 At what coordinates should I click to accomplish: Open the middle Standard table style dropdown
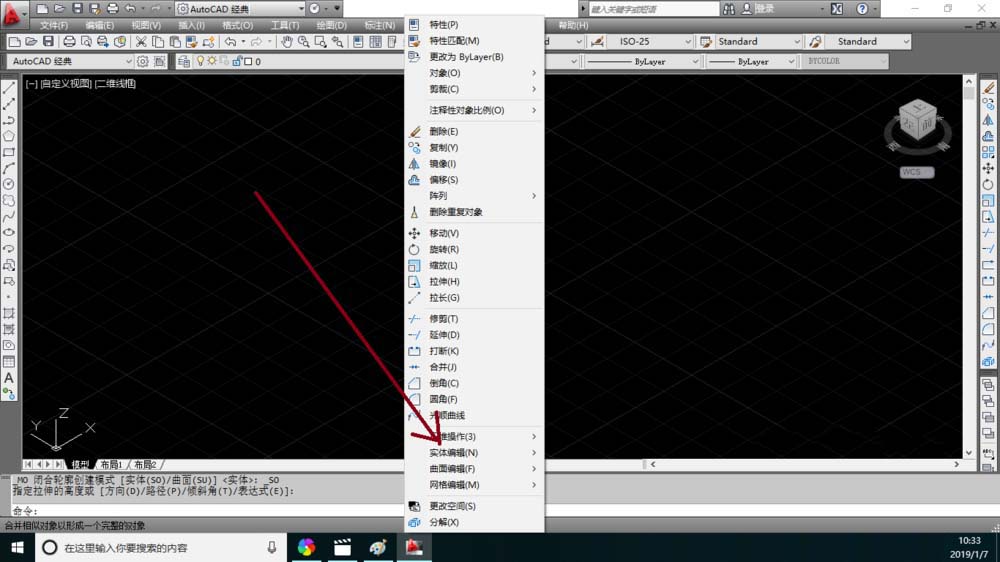click(757, 41)
